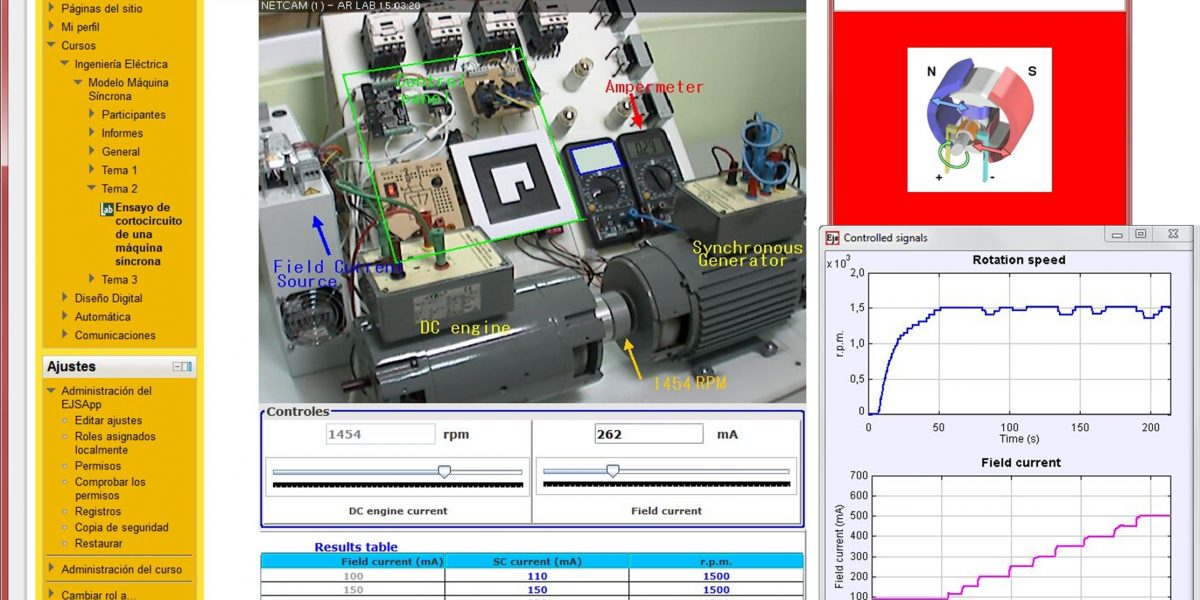Image resolution: width=1200 pixels, height=600 pixels.
Task: Maximize the Controlled signals window
Action: 1141,234
